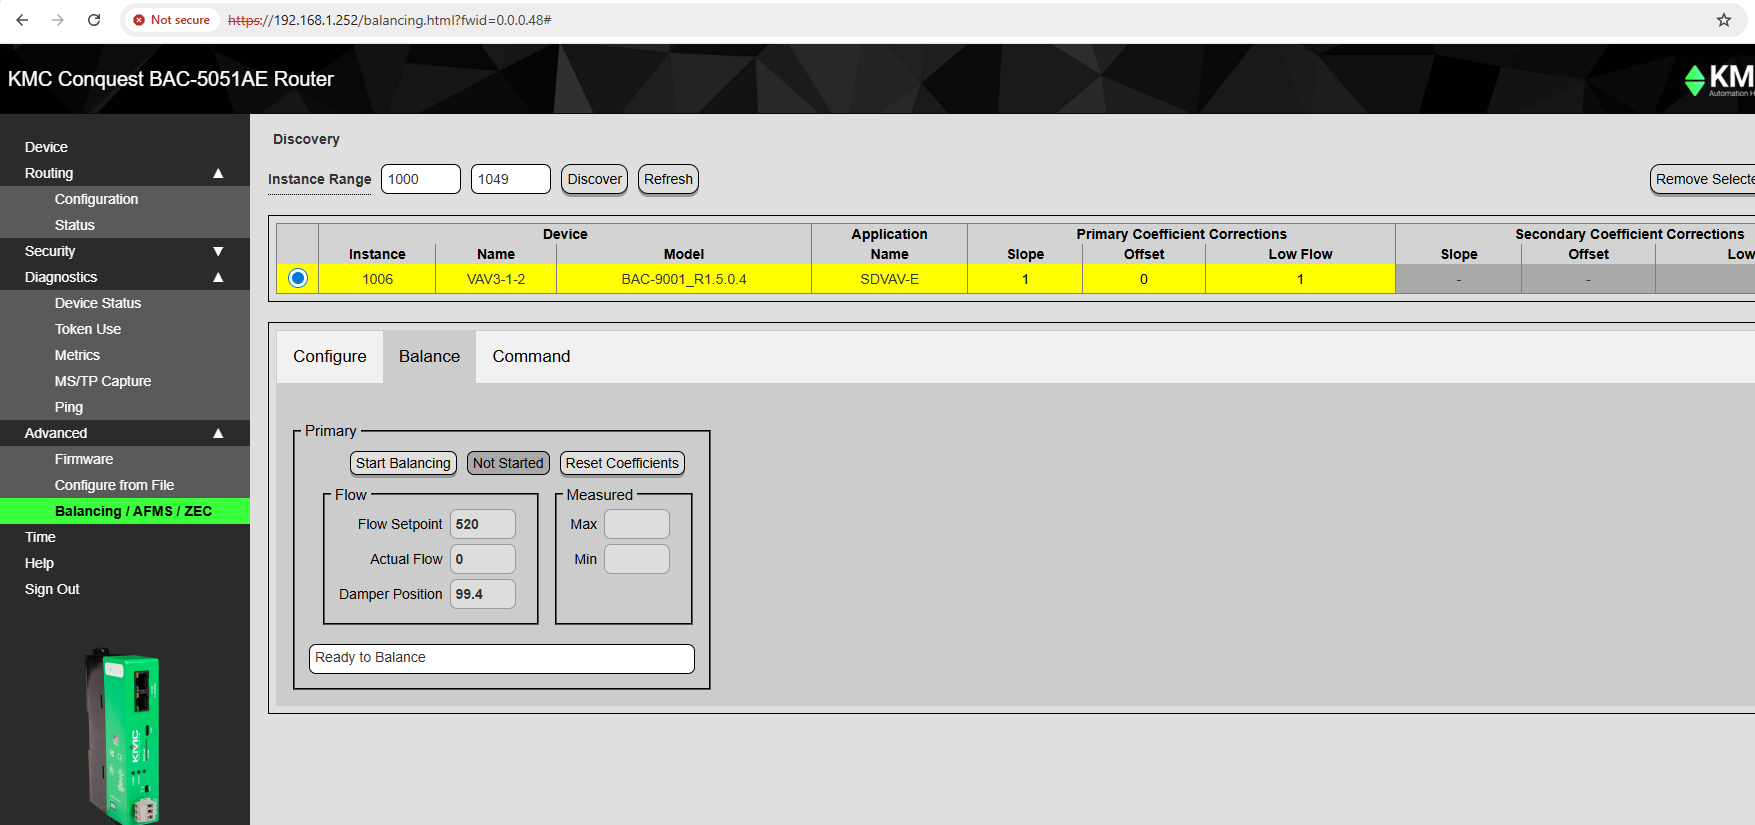Click the Ready to Balance status box
Viewport: 1755px width, 825px height.
point(502,658)
